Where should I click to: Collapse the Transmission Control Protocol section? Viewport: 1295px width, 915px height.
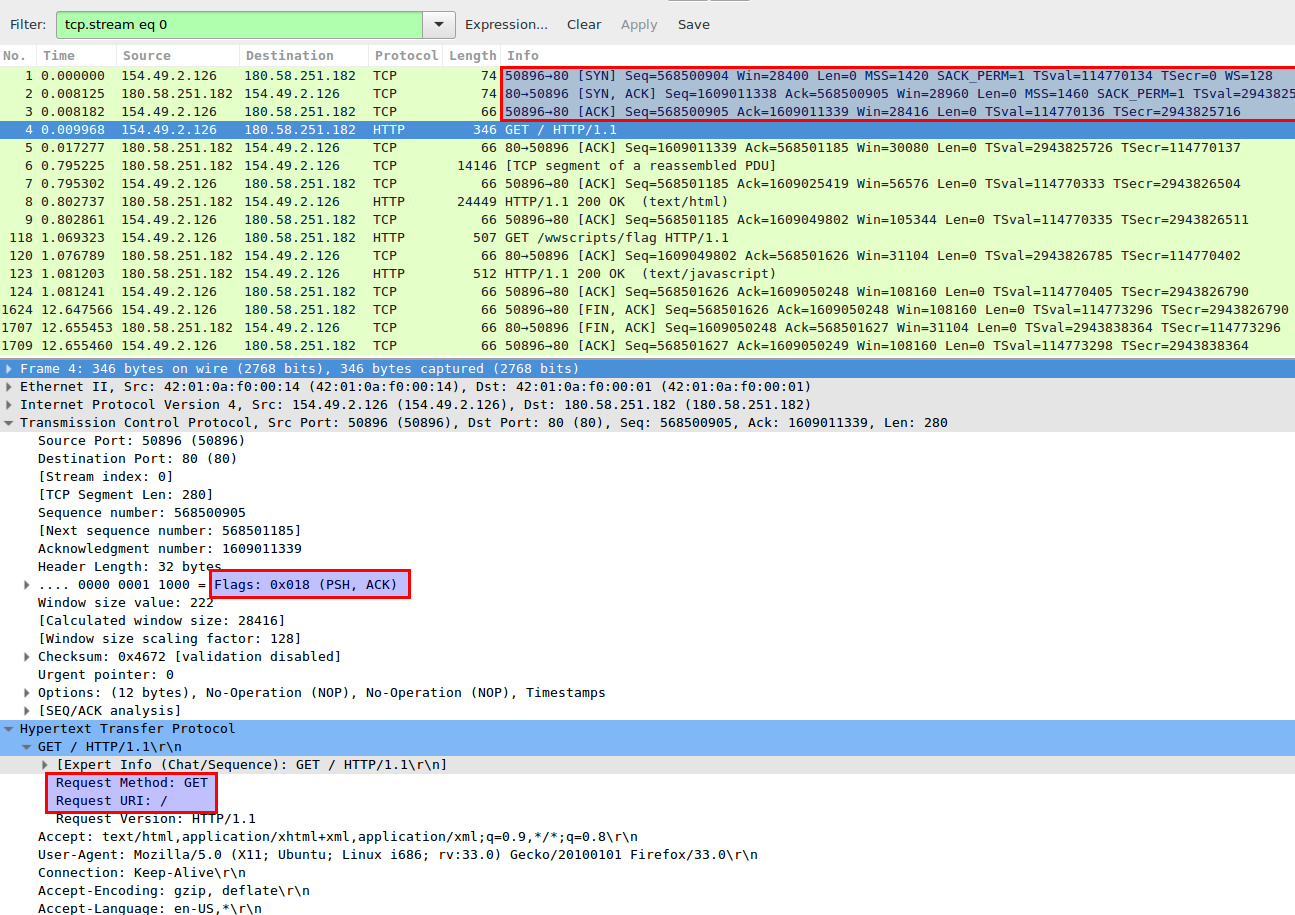coord(9,423)
